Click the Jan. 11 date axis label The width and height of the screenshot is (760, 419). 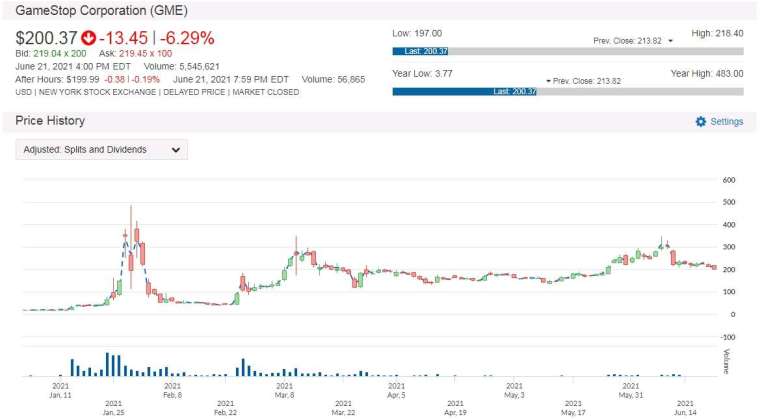(61, 391)
